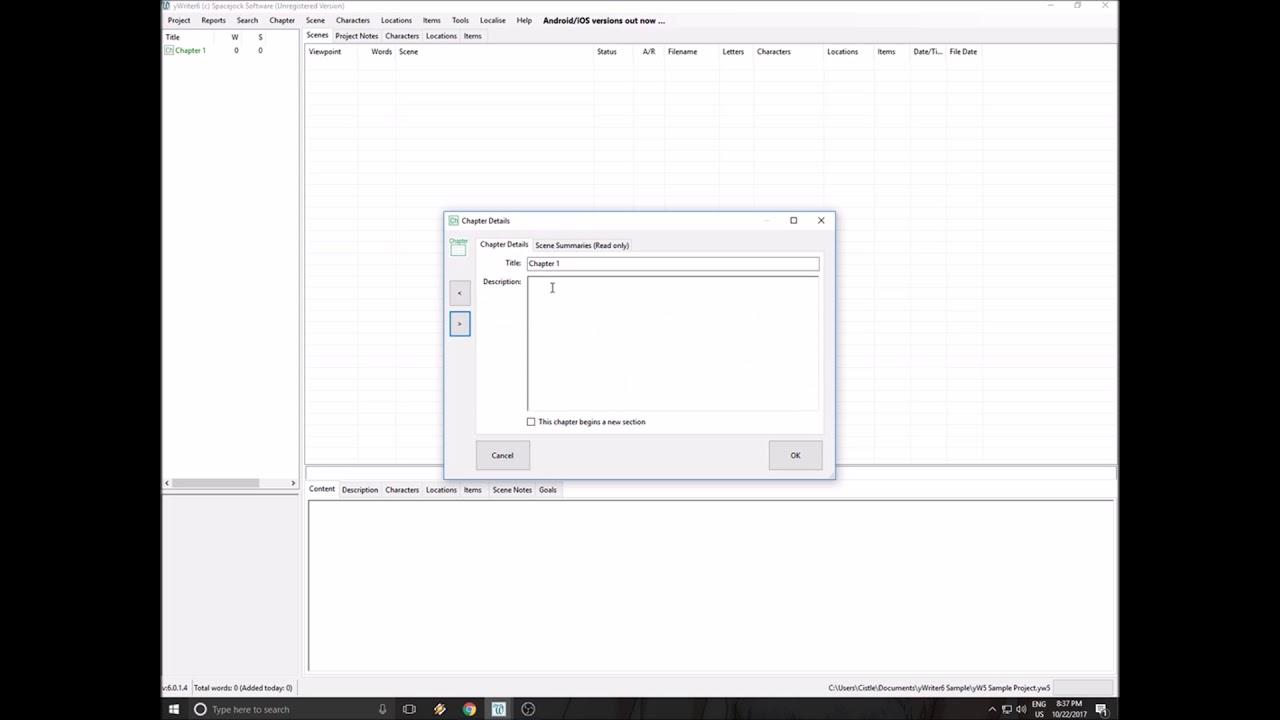Maximize the Chapter Details dialog
The width and height of the screenshot is (1280, 720).
coord(794,220)
